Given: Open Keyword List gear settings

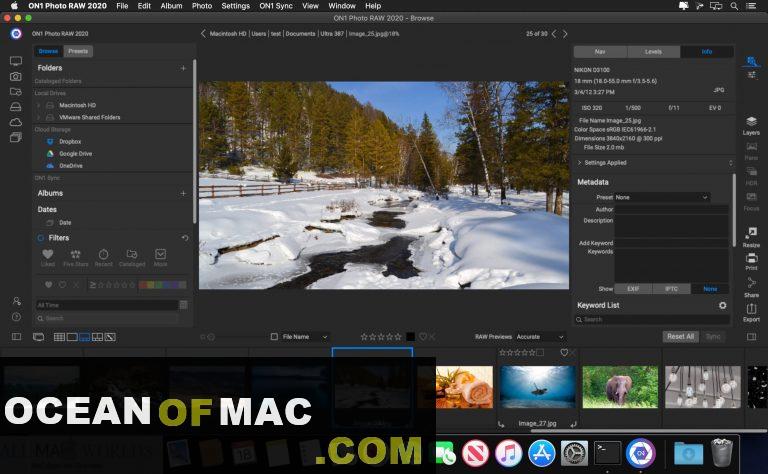Looking at the screenshot, I should point(722,305).
